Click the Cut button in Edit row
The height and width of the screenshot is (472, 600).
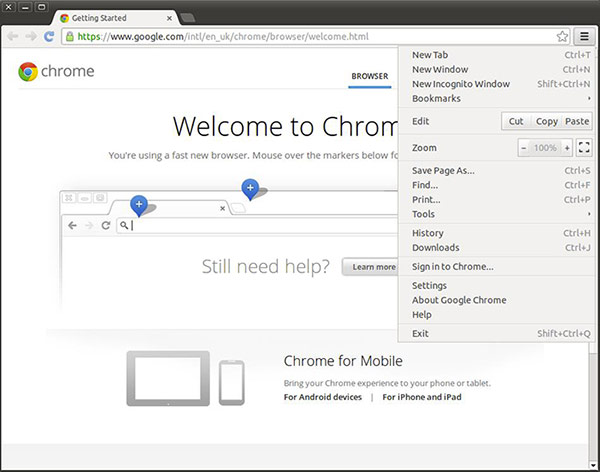click(x=515, y=121)
